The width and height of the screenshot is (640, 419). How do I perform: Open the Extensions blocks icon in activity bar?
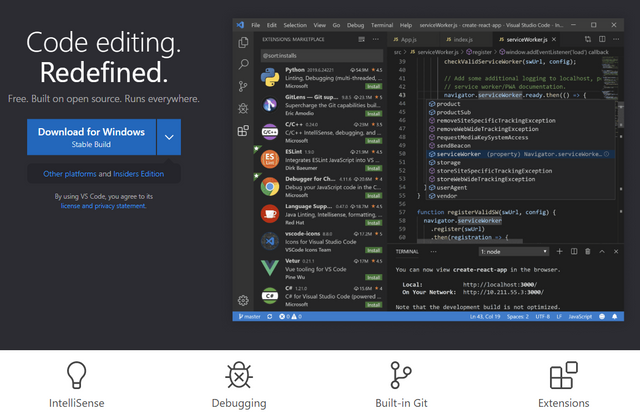click(243, 131)
